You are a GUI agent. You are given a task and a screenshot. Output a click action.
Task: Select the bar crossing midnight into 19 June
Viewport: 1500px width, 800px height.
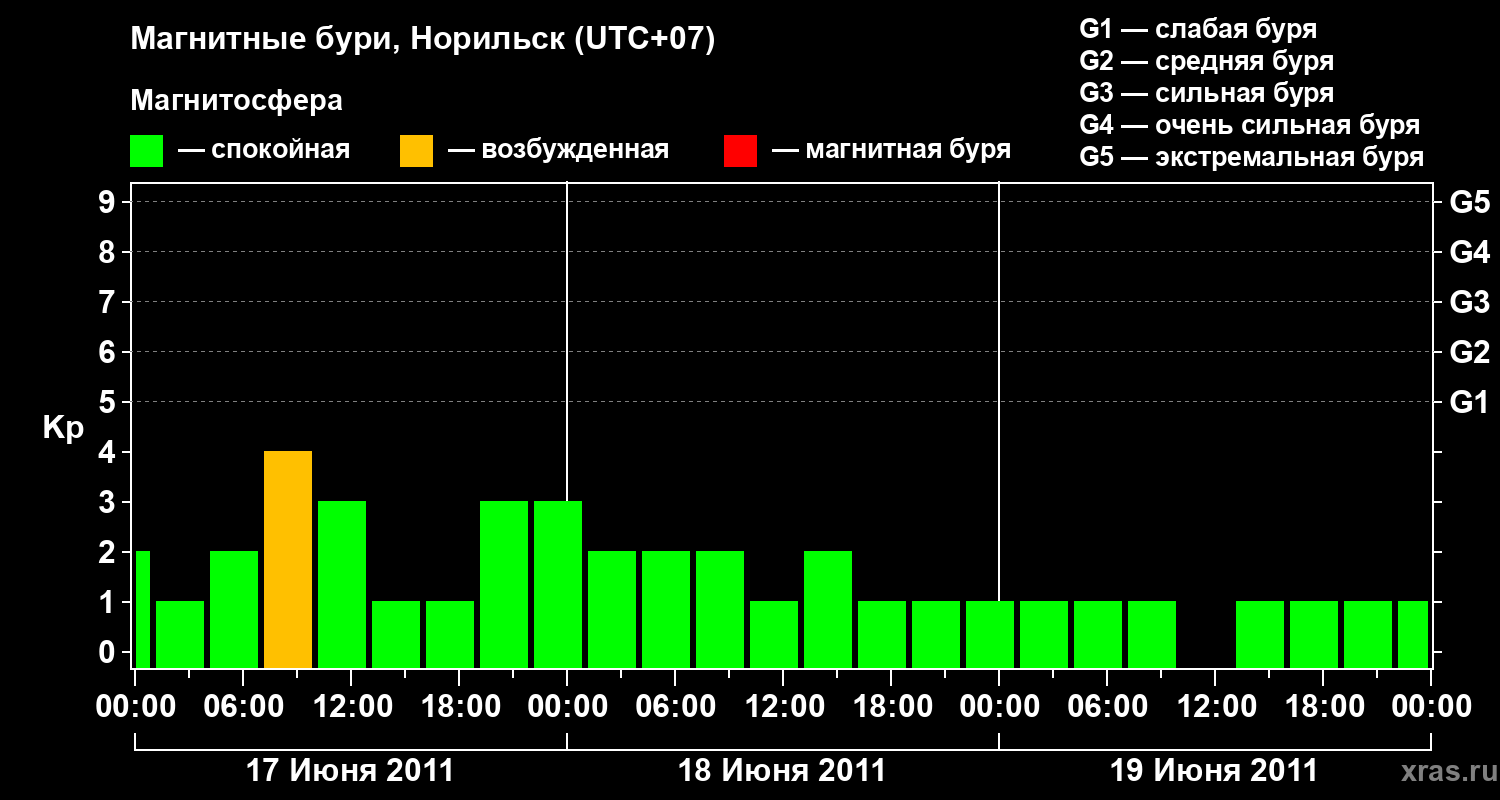[x=990, y=634]
